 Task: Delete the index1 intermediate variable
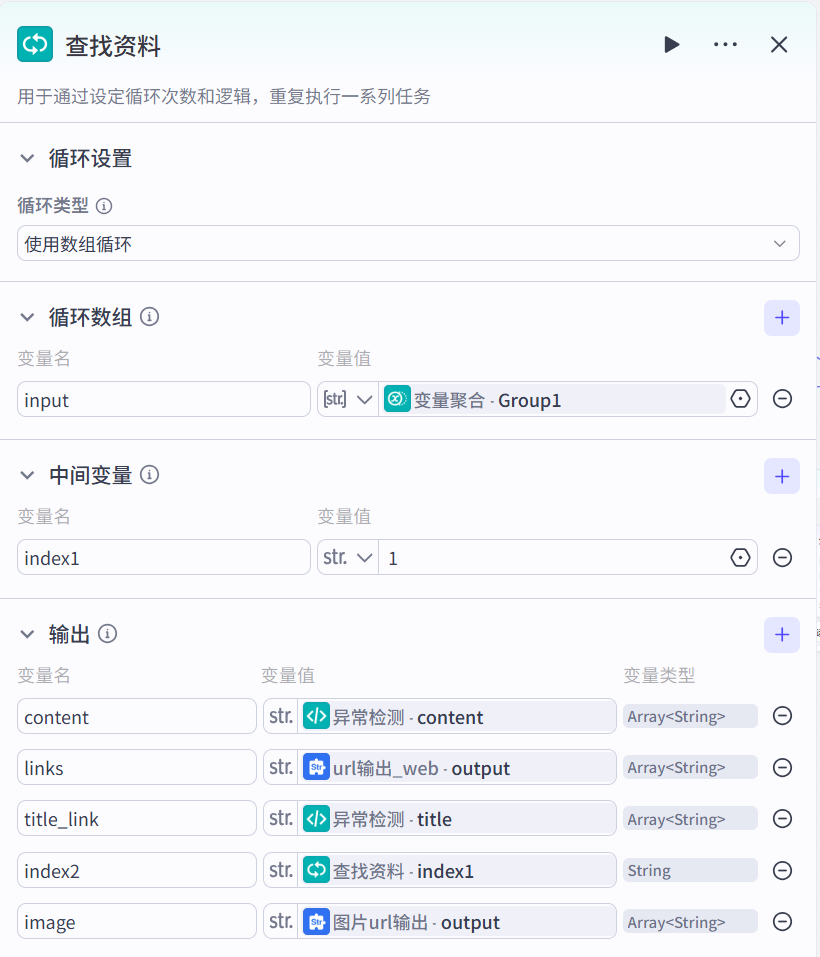click(783, 558)
